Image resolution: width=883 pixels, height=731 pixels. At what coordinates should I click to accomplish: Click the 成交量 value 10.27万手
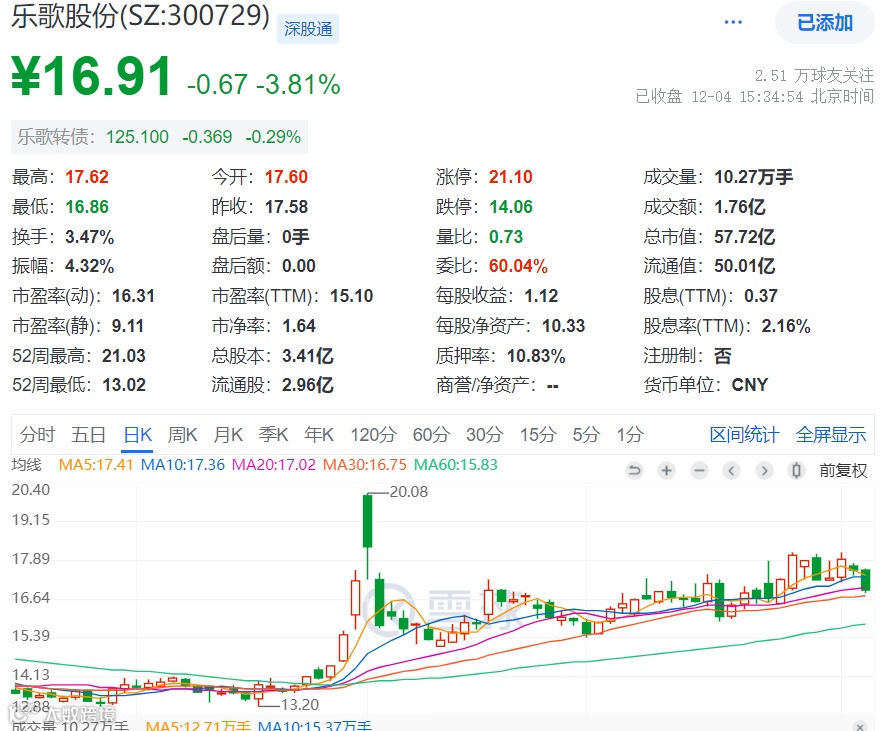click(753, 177)
